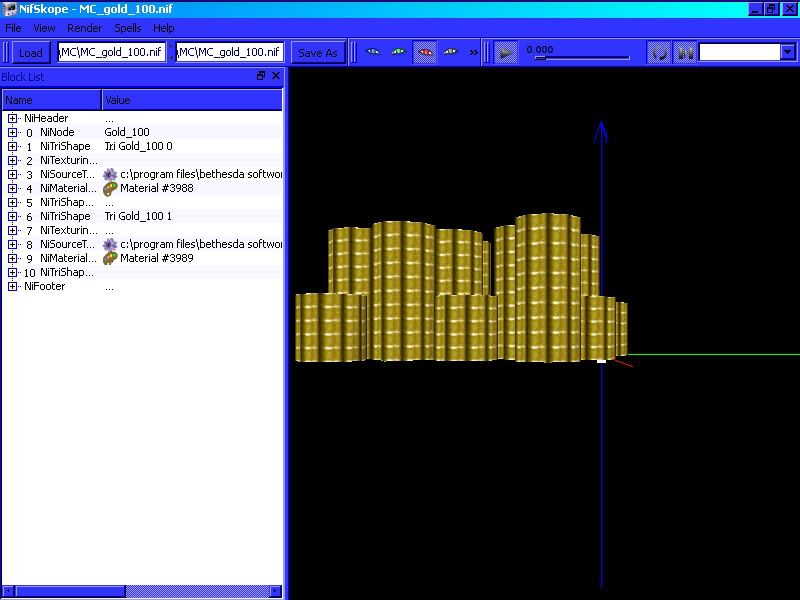Toggle the animation loop button
800x600 pixels.
pos(659,53)
